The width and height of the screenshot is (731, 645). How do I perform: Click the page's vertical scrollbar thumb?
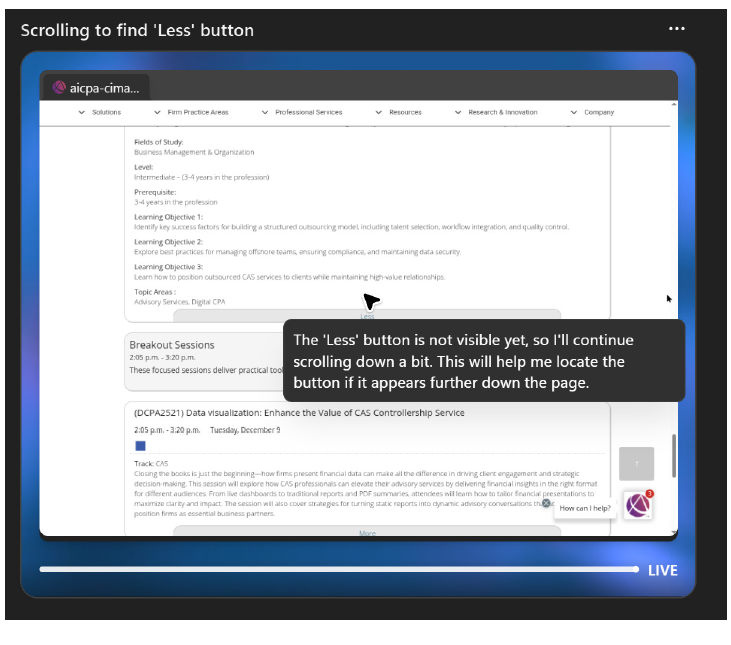point(673,455)
